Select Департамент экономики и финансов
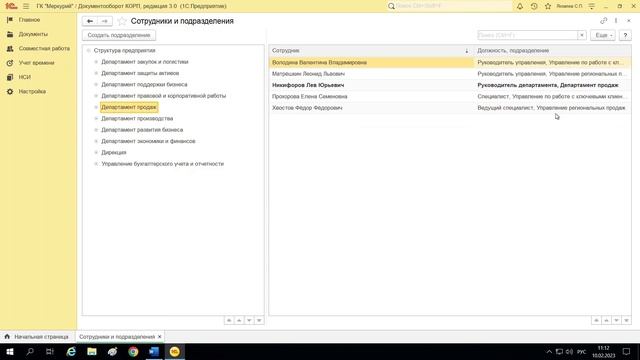Viewport: 640px width, 360px height. 148,141
